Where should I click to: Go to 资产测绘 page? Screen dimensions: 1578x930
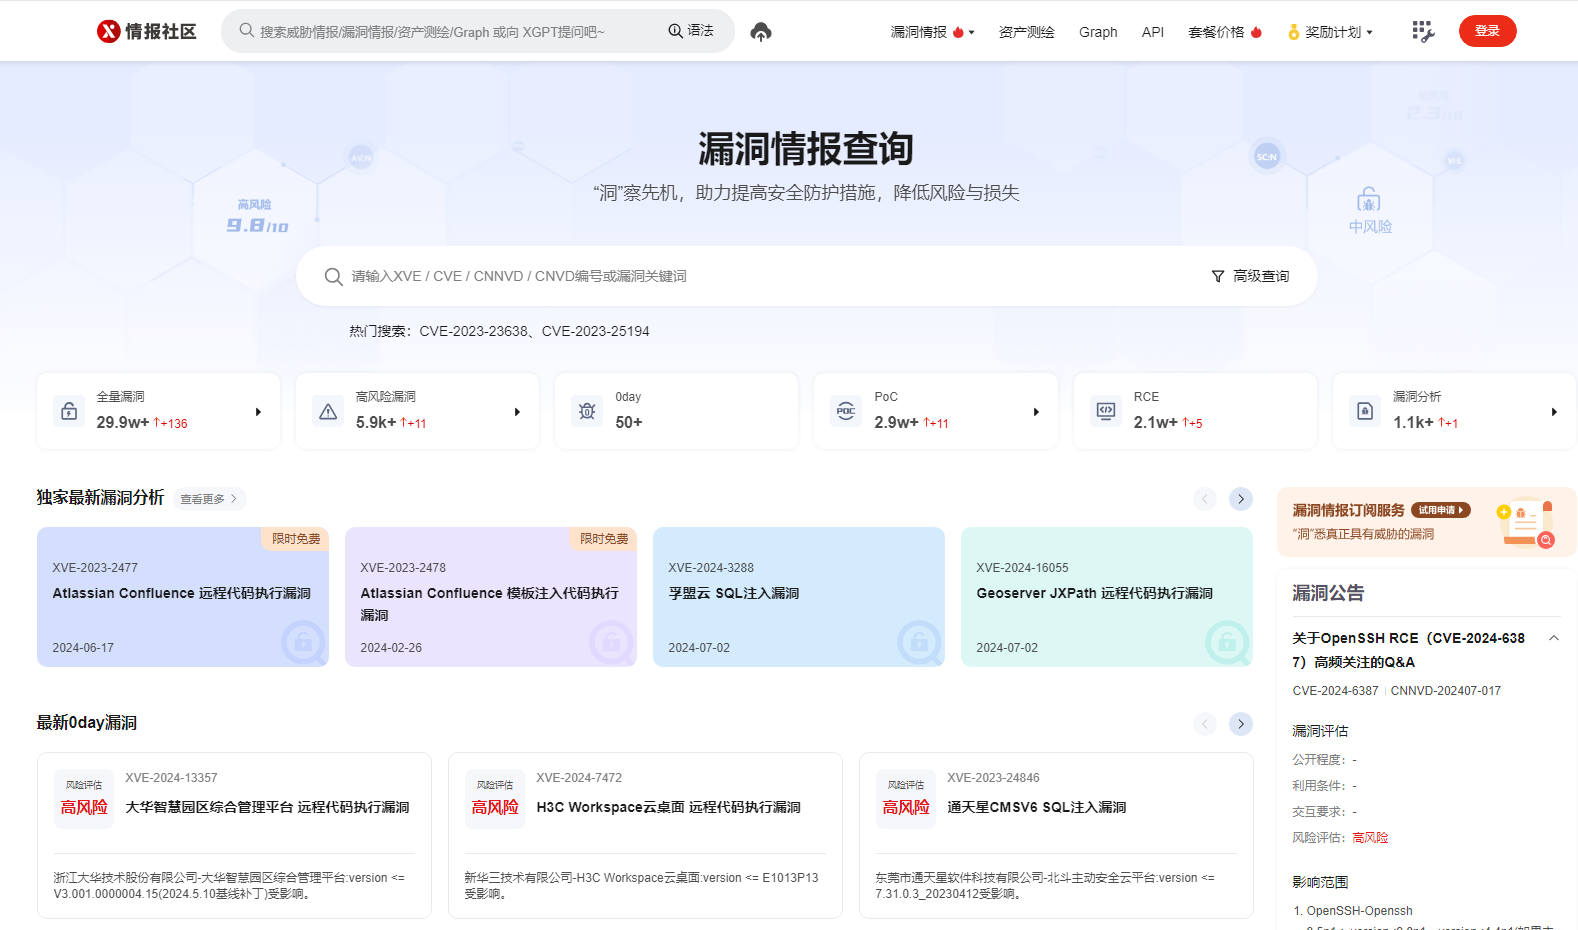pyautogui.click(x=1026, y=32)
